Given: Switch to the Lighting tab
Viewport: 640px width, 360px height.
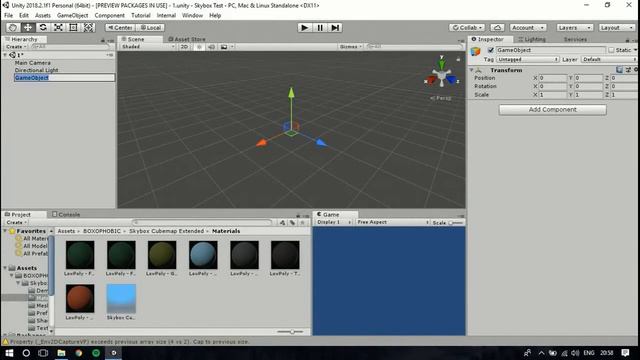Looking at the screenshot, I should pyautogui.click(x=532, y=39).
